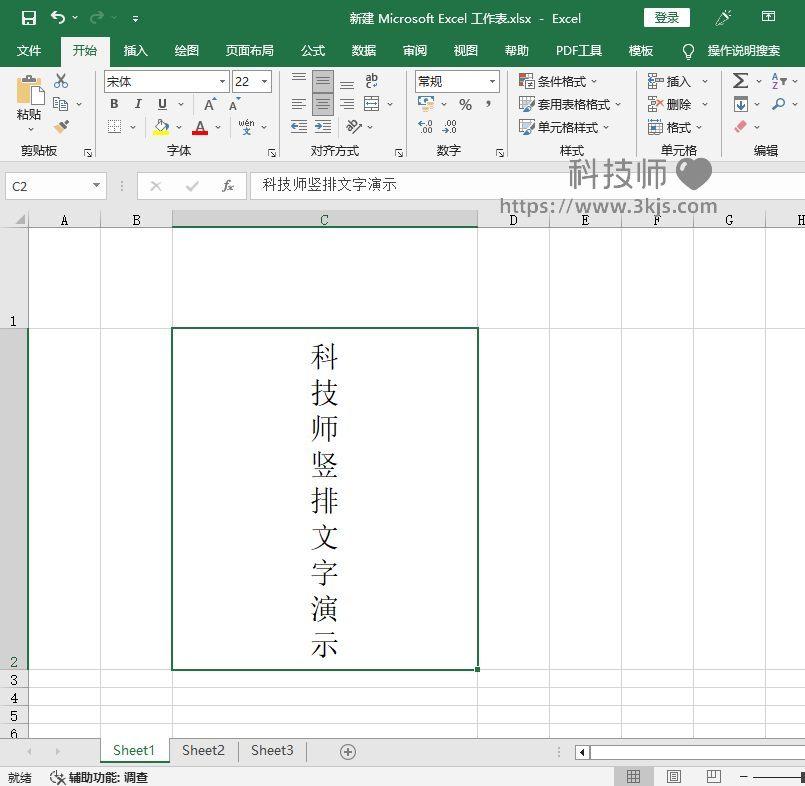Viewport: 805px width, 786px height.
Task: Switch to the 公式 Formulas tab
Action: (x=313, y=50)
